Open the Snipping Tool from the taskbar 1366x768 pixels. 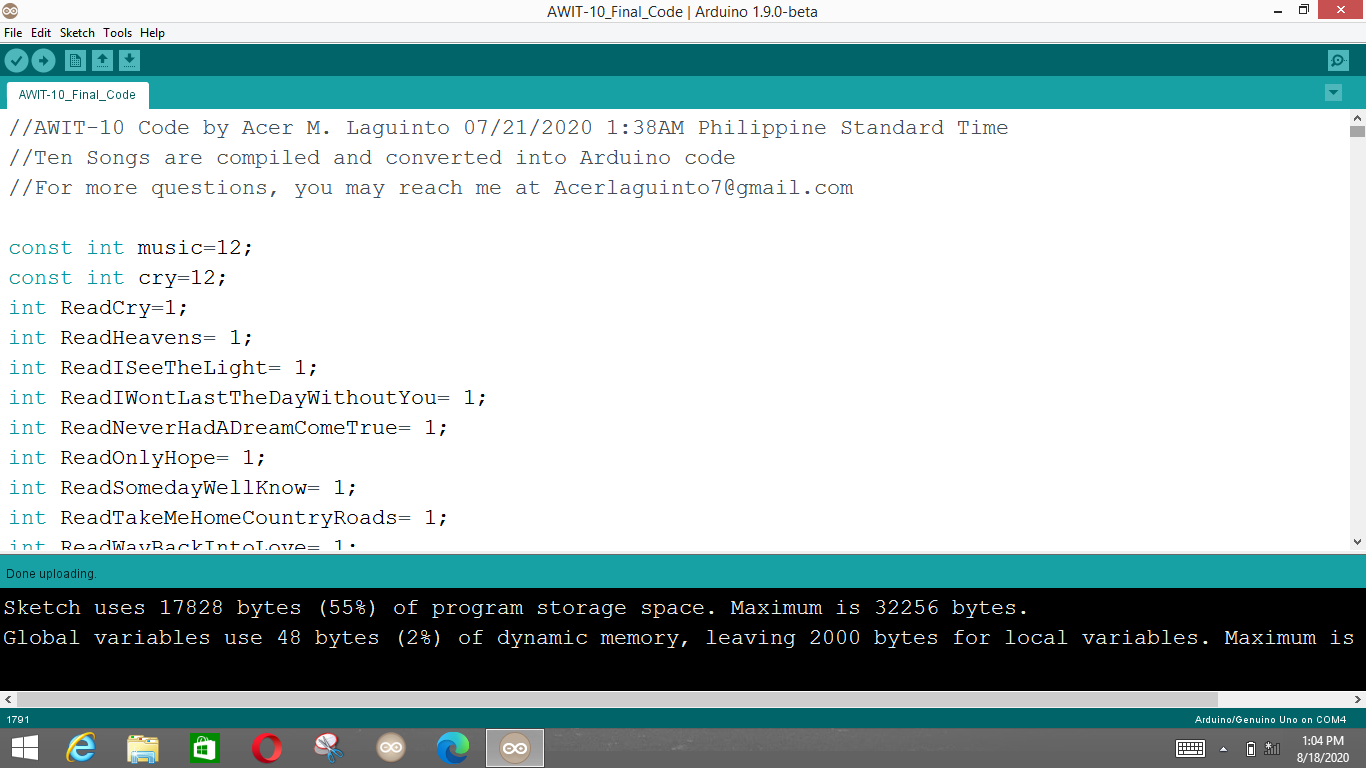tap(329, 748)
